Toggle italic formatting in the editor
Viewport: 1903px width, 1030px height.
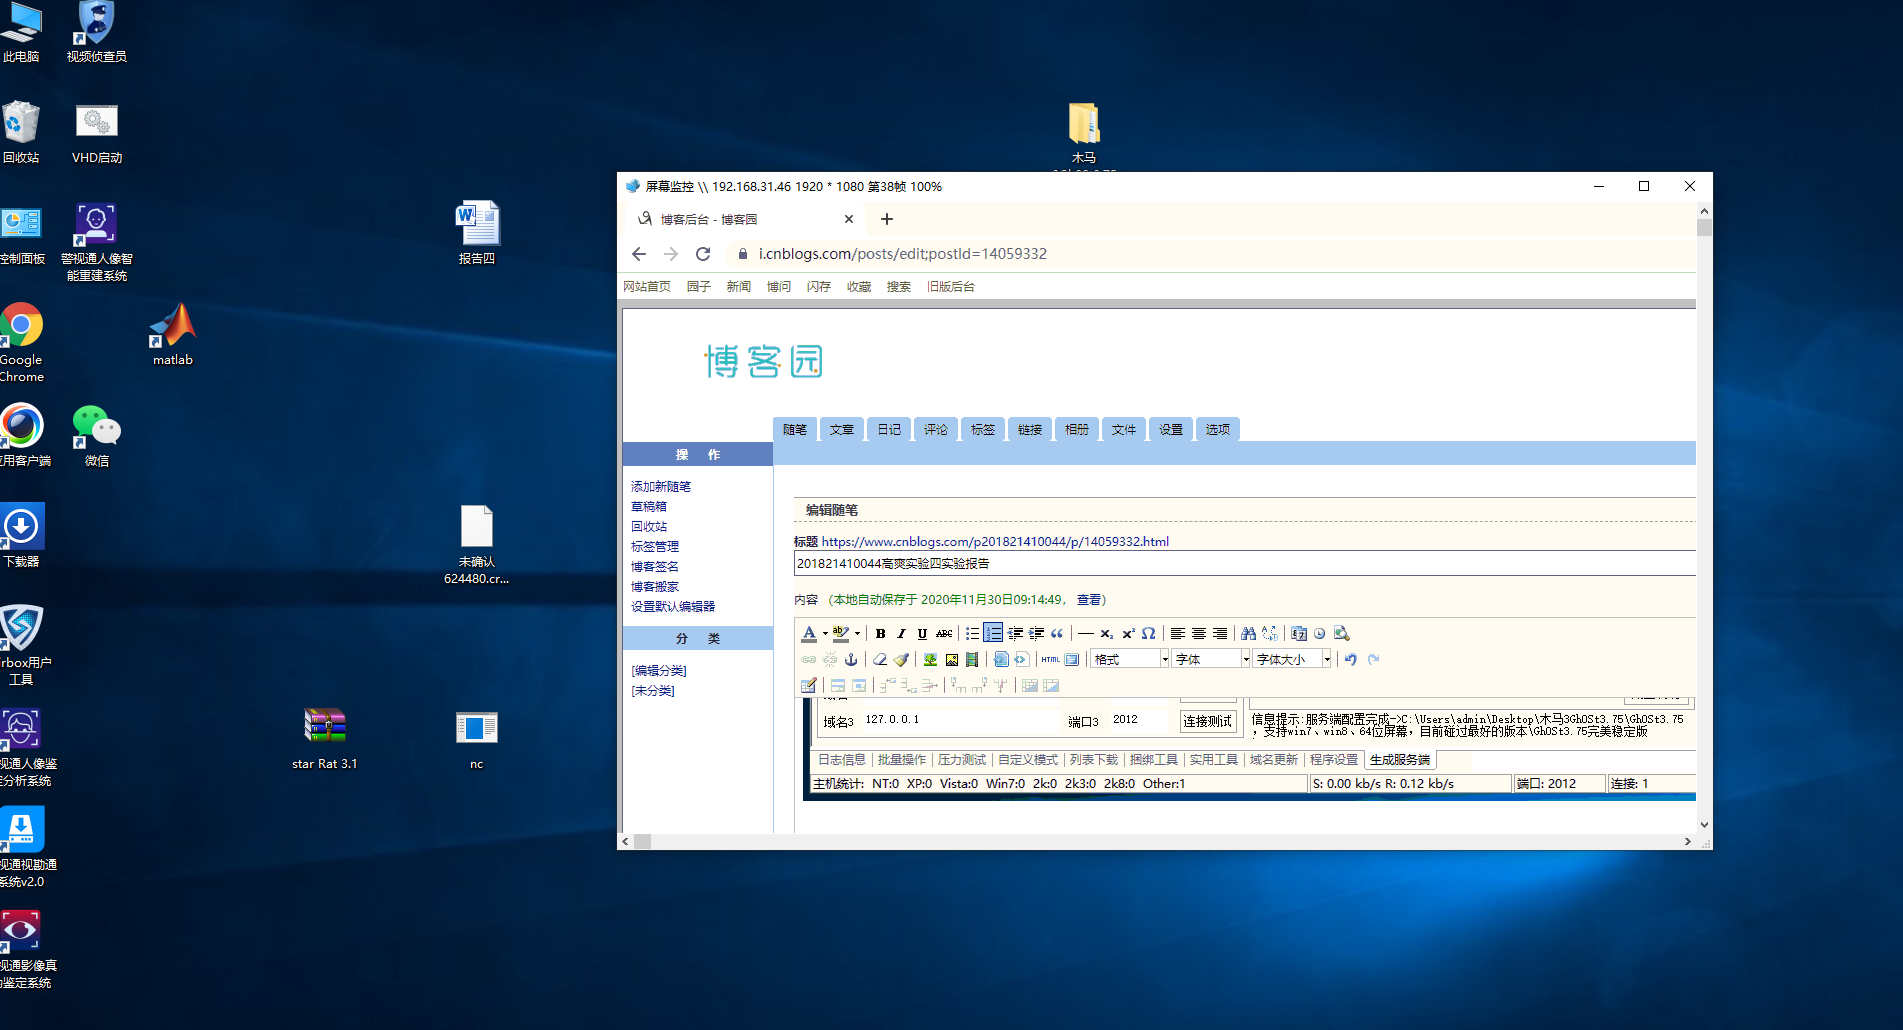(x=901, y=633)
